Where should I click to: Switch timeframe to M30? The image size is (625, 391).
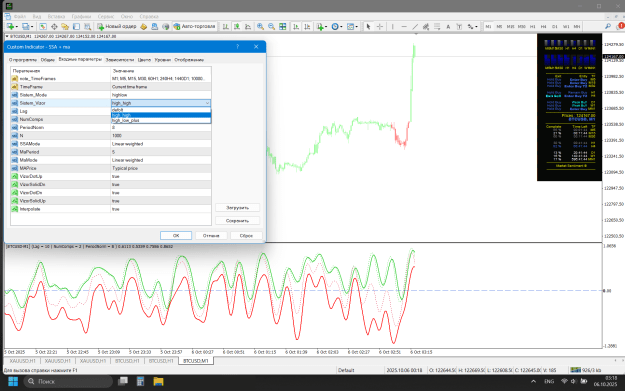click(x=521, y=26)
